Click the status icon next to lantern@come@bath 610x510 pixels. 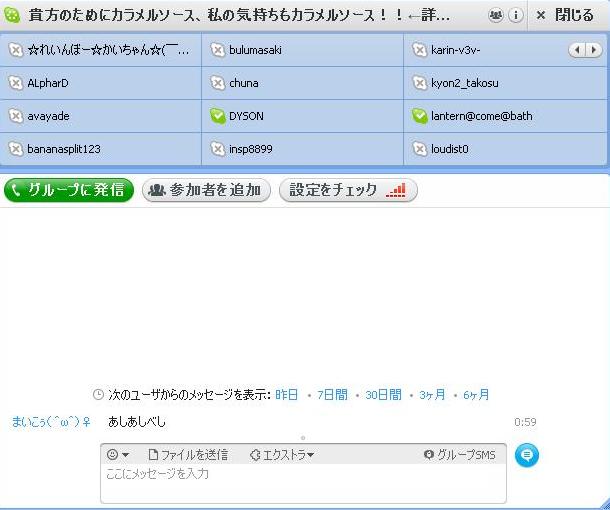pos(420,116)
